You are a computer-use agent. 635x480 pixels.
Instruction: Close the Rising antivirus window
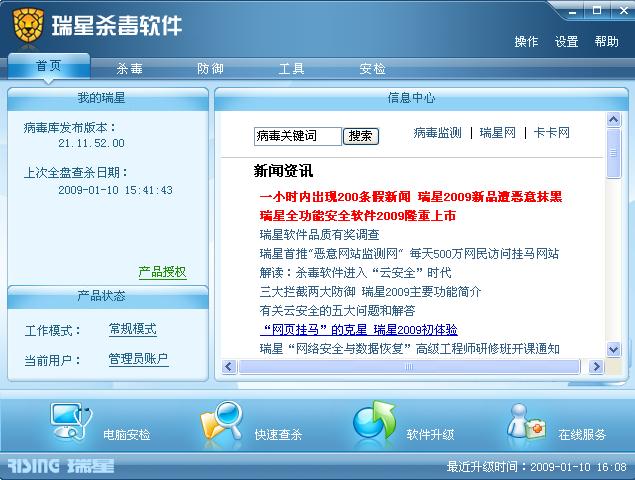pyautogui.click(x=623, y=11)
